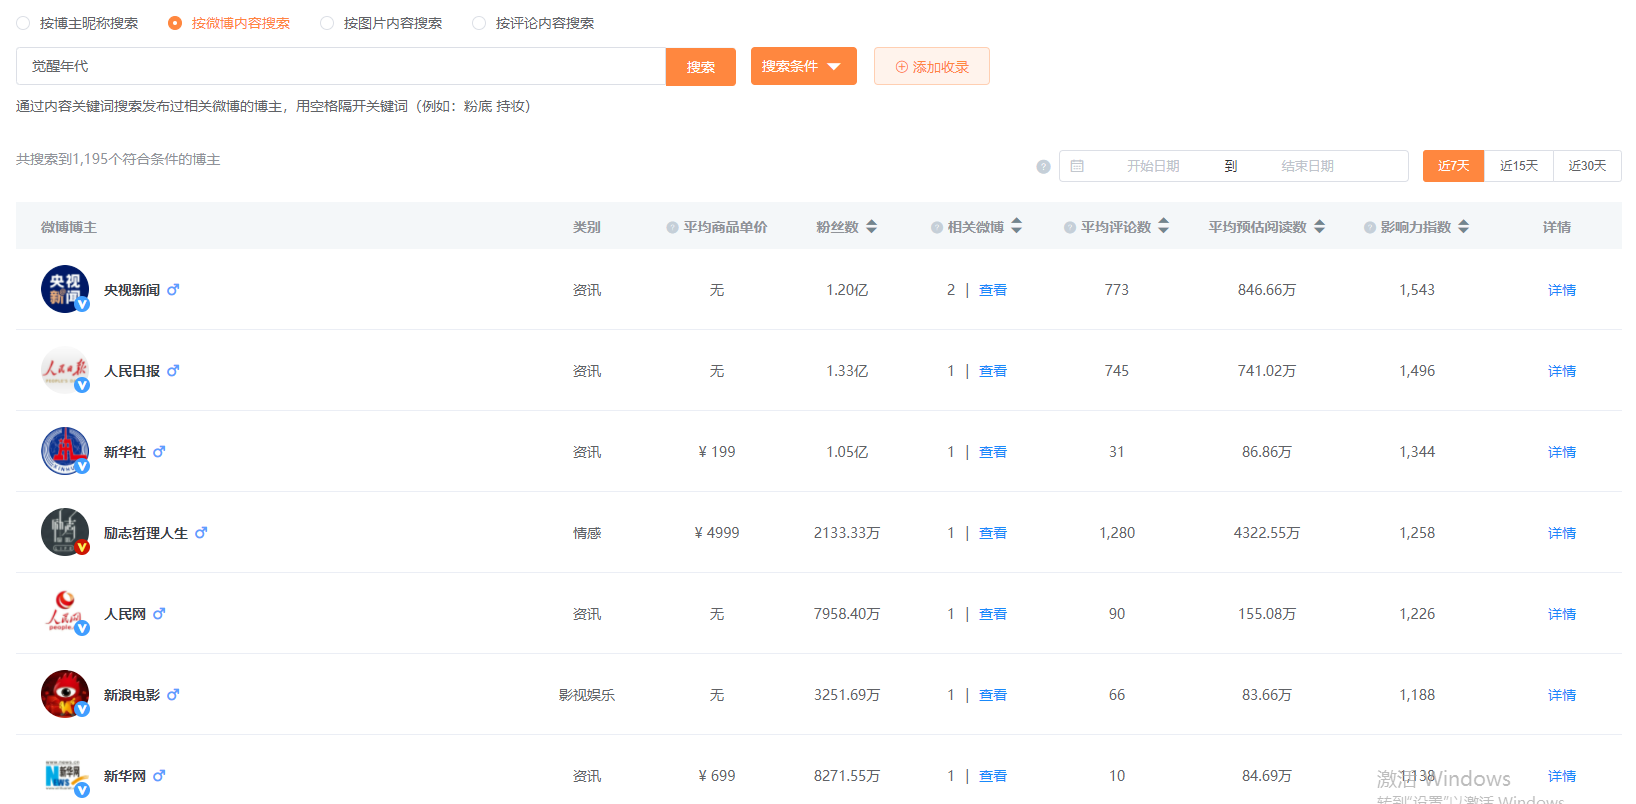Click the 添加收录 add-to-index button
Image resolution: width=1636 pixels, height=804 pixels.
[x=932, y=66]
